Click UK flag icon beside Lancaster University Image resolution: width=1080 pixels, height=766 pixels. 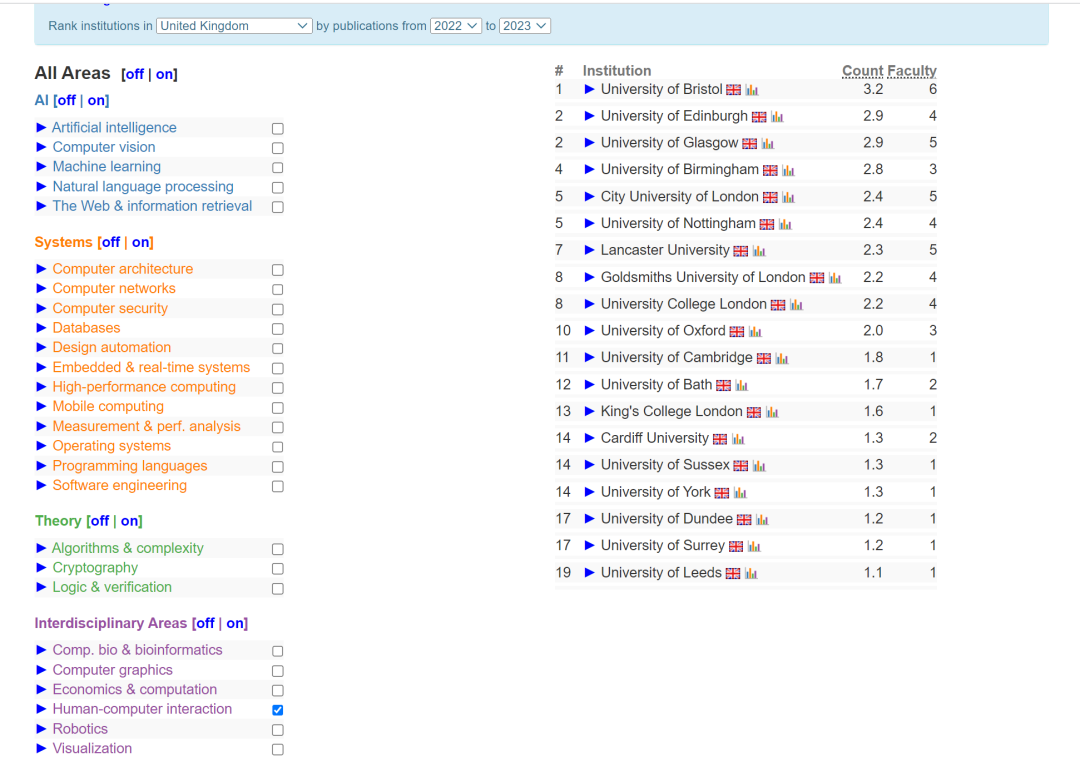point(740,251)
